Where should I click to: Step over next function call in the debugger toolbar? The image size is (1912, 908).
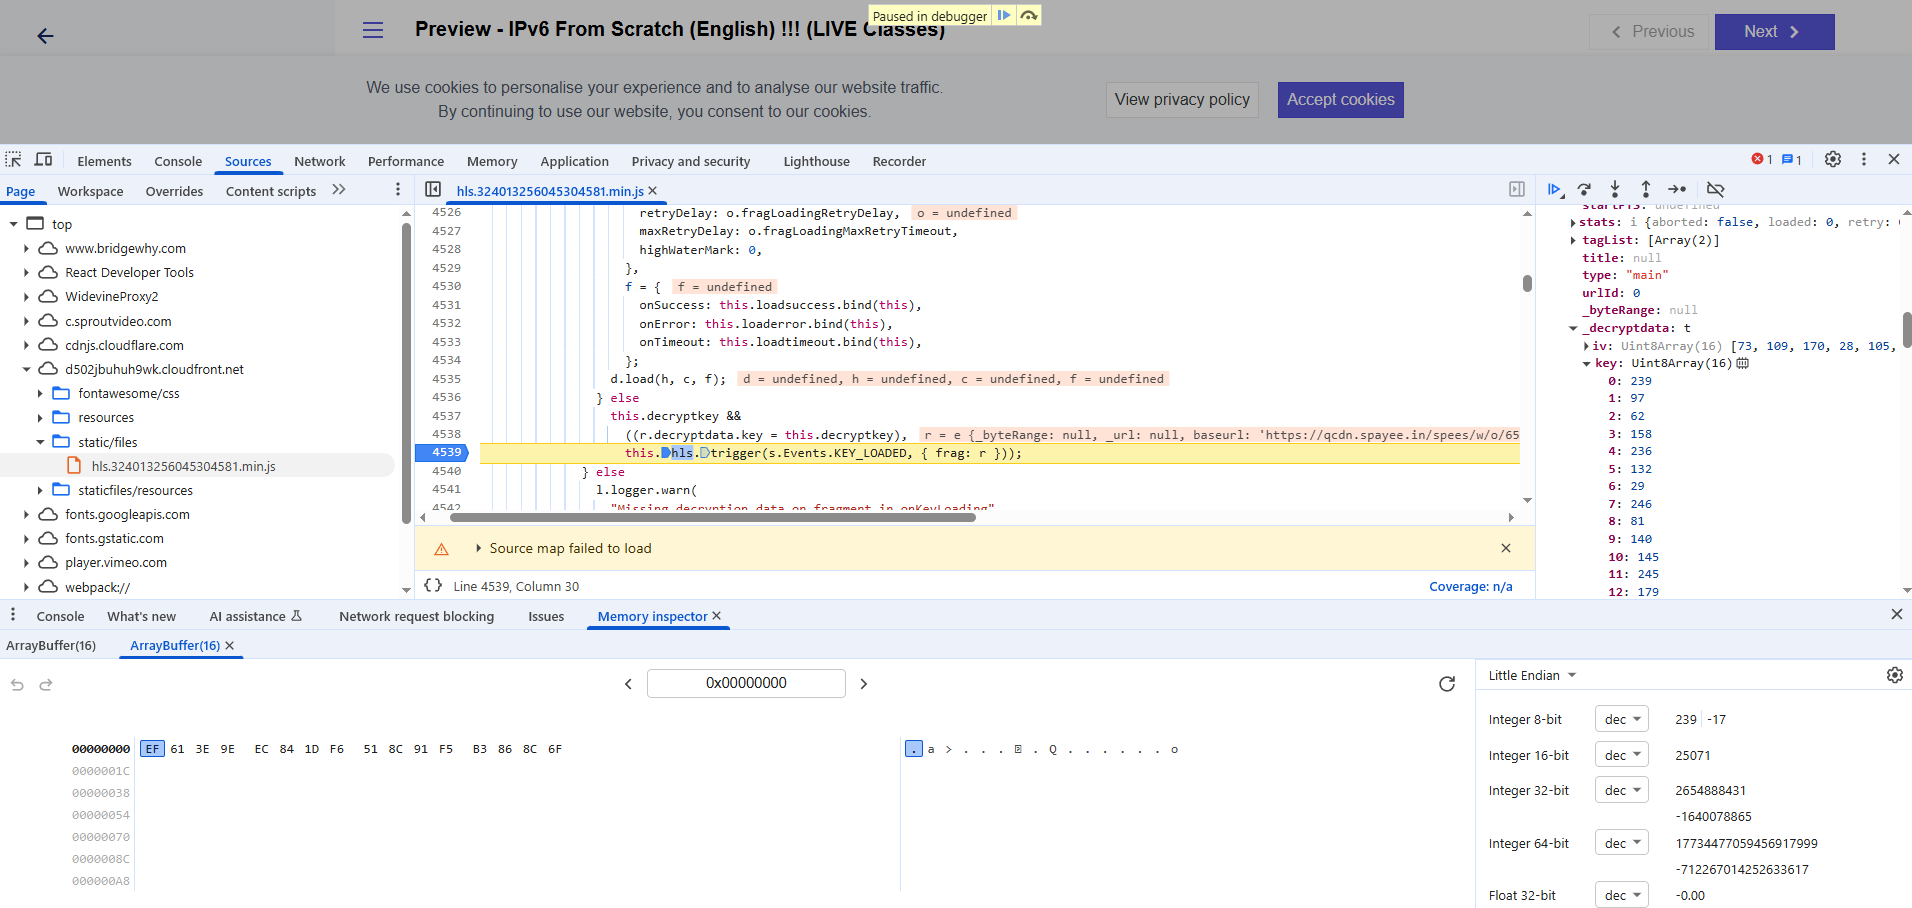(1584, 189)
